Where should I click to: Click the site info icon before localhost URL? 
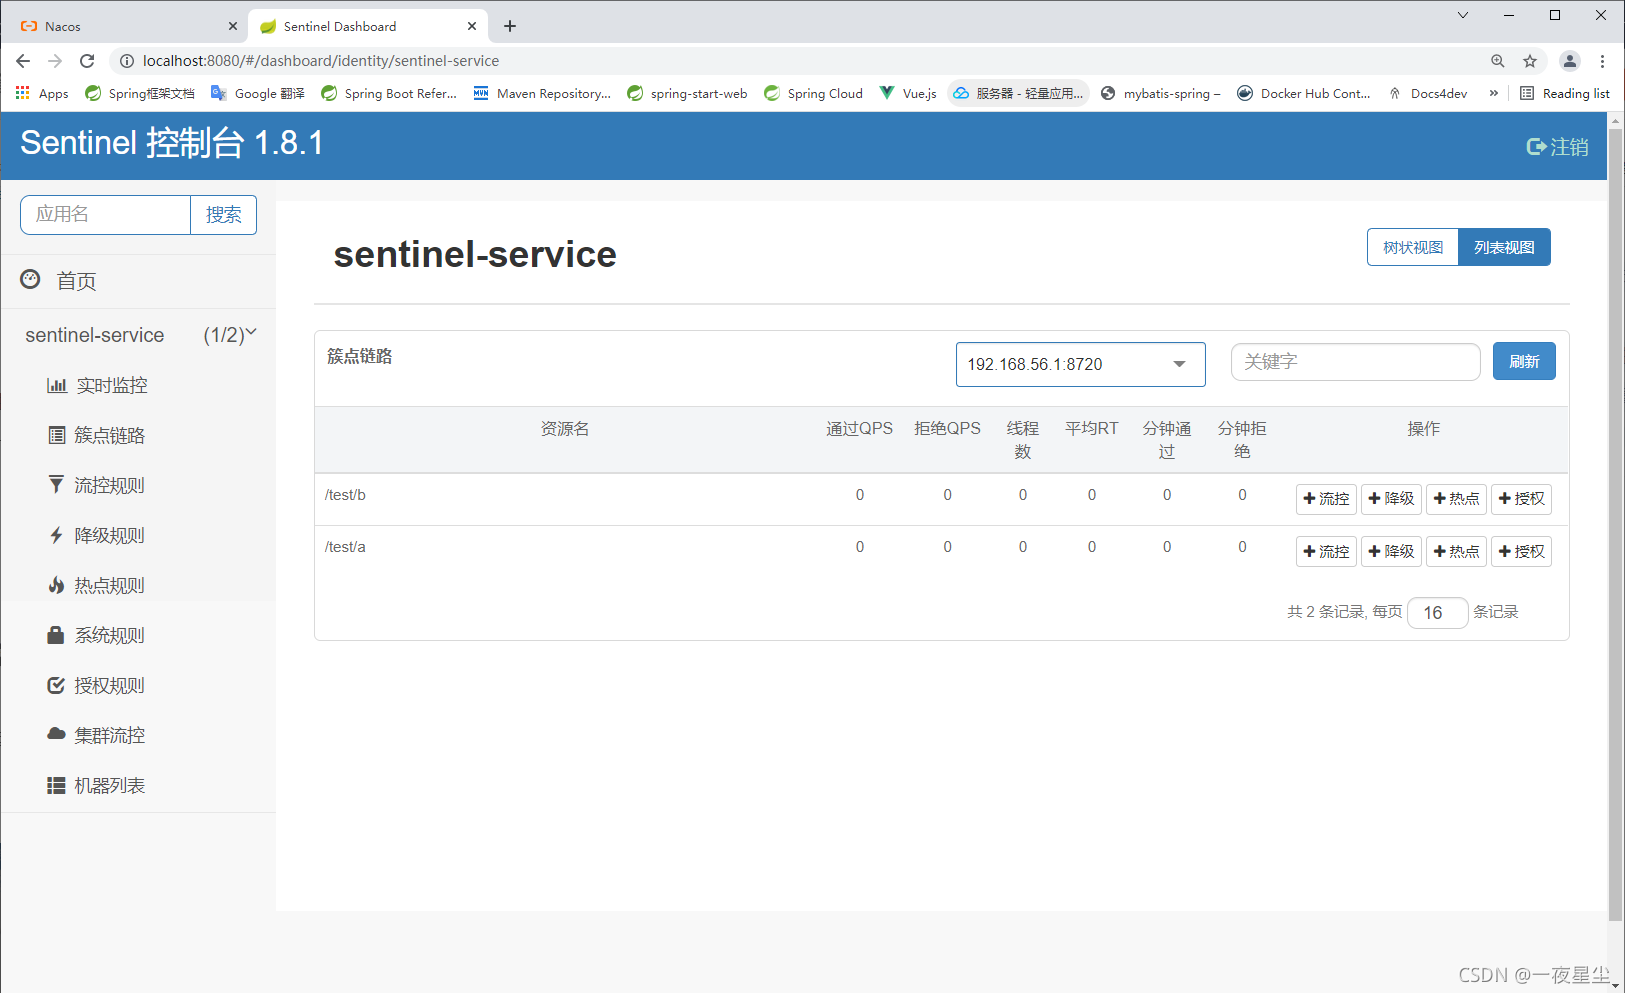127,61
